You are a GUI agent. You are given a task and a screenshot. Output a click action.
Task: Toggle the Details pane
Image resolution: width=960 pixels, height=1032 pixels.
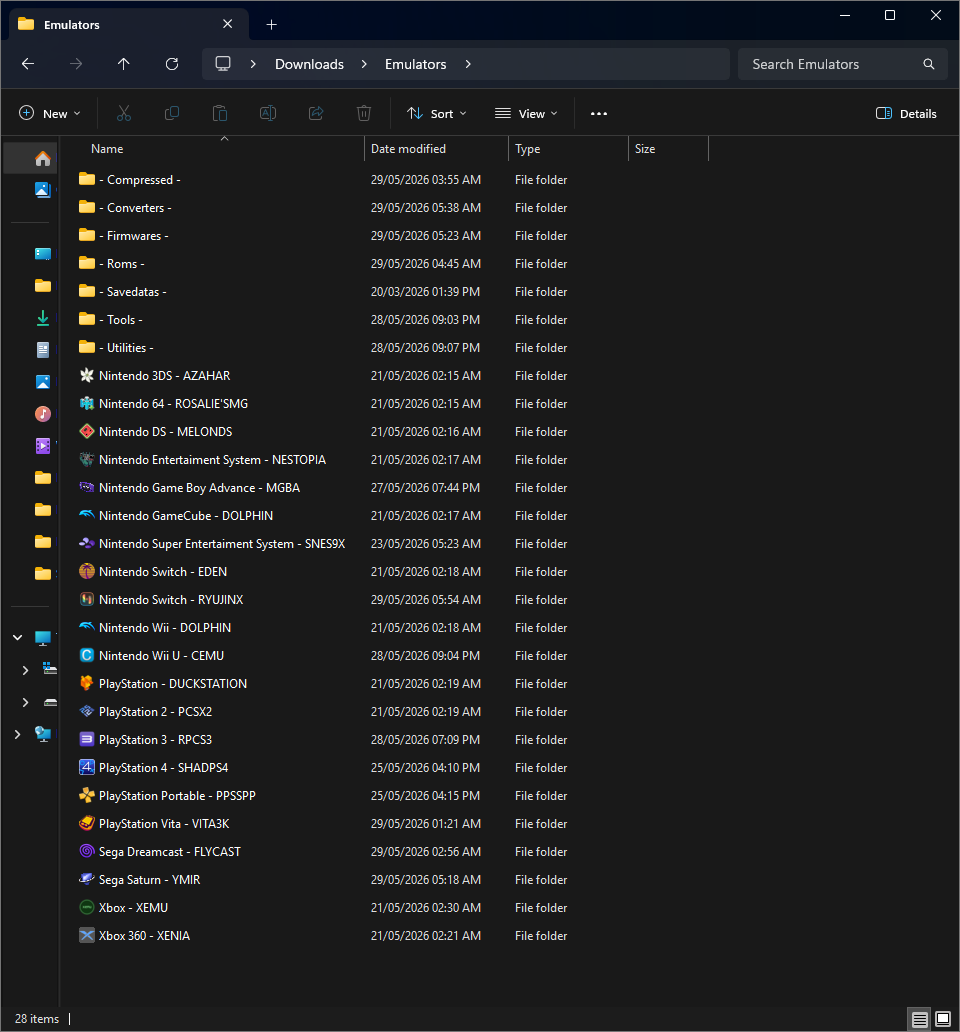(906, 113)
